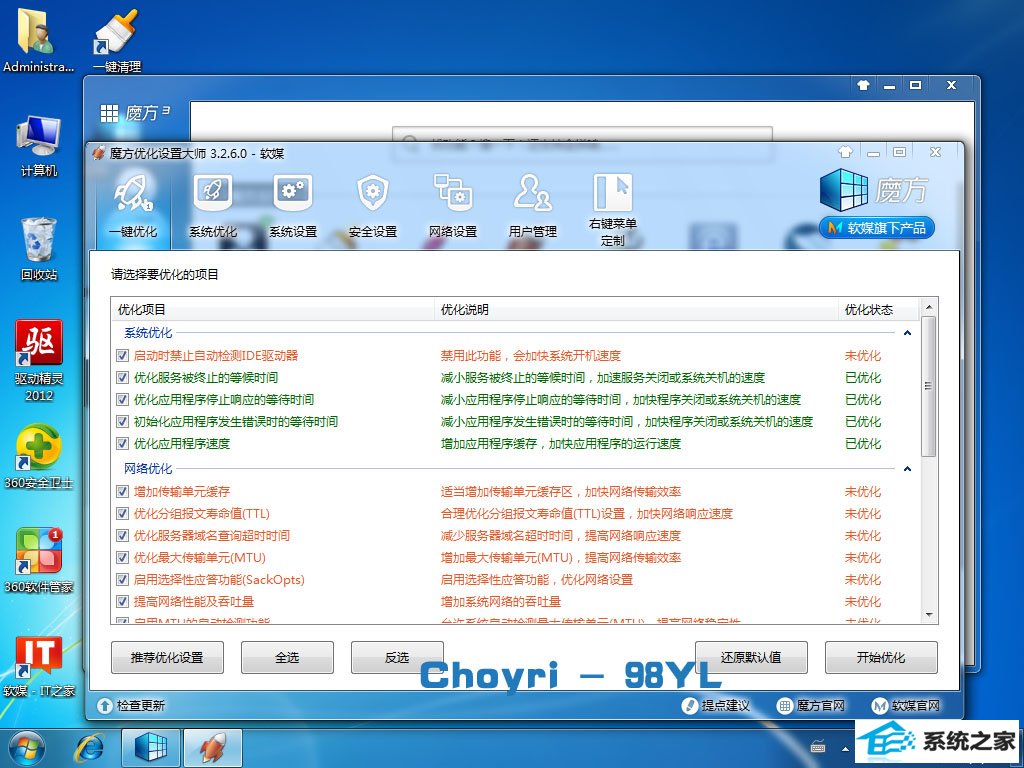Click the description 禁用此功能，会加快系统开机速度
This screenshot has width=1024, height=768.
(530, 356)
